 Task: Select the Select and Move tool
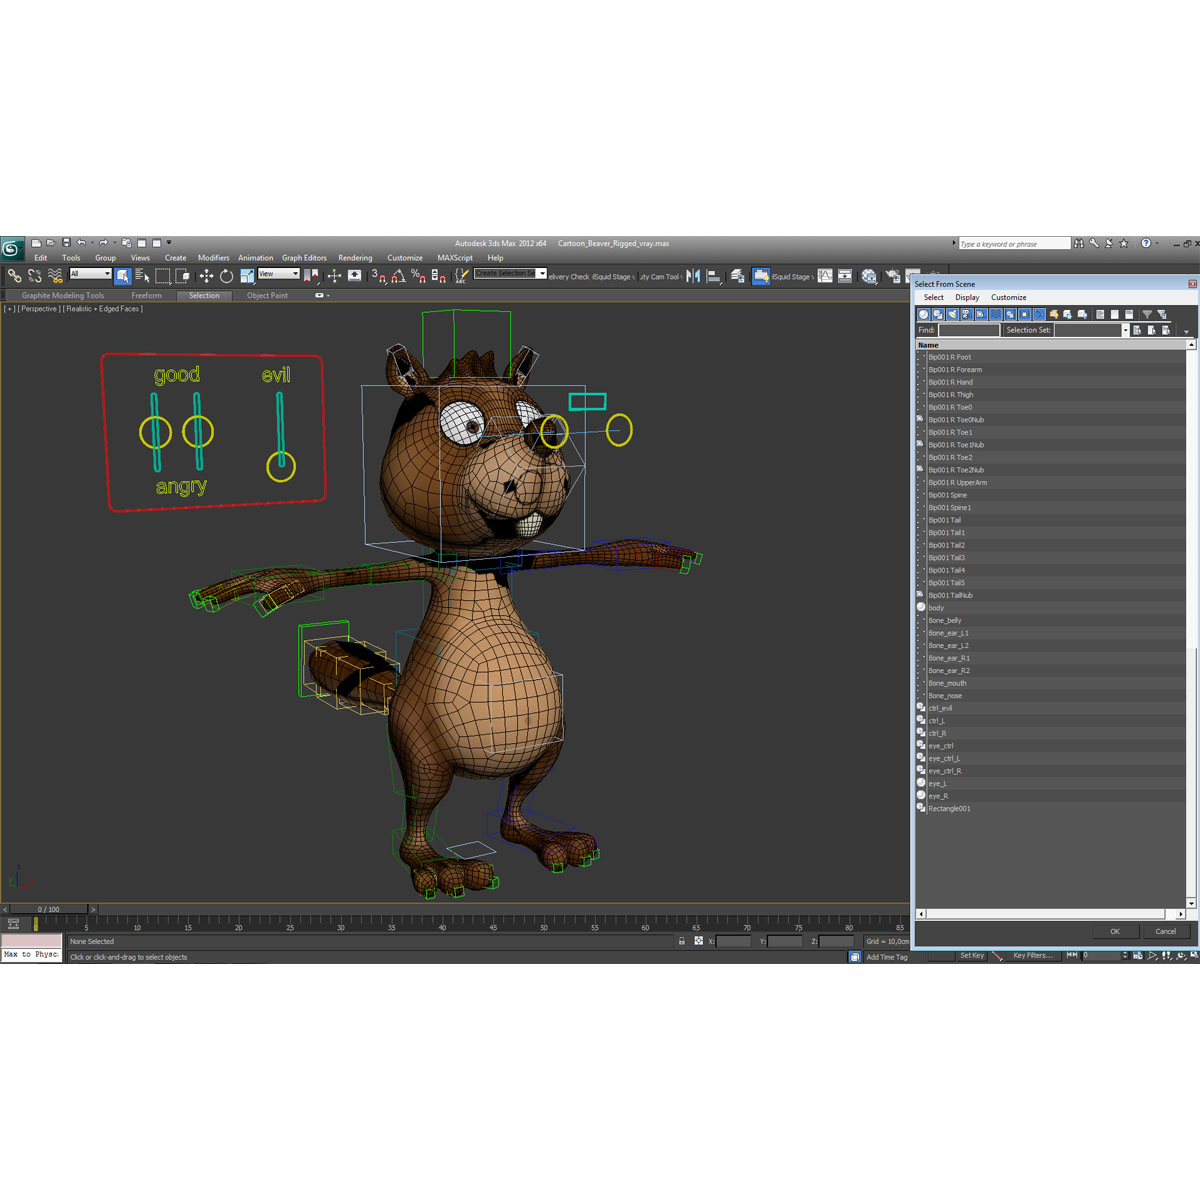click(204, 274)
